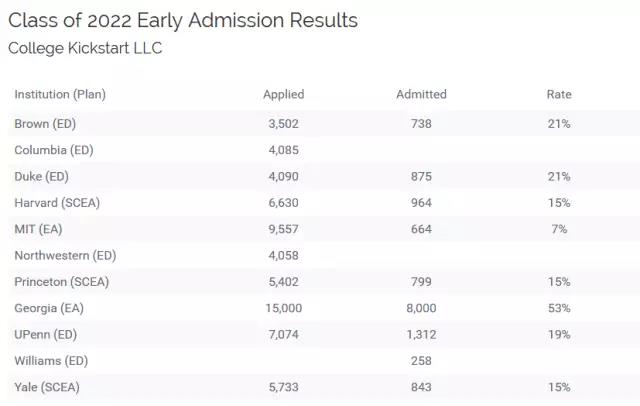Click UPenn's 1,312 admitted value

[x=421, y=334]
